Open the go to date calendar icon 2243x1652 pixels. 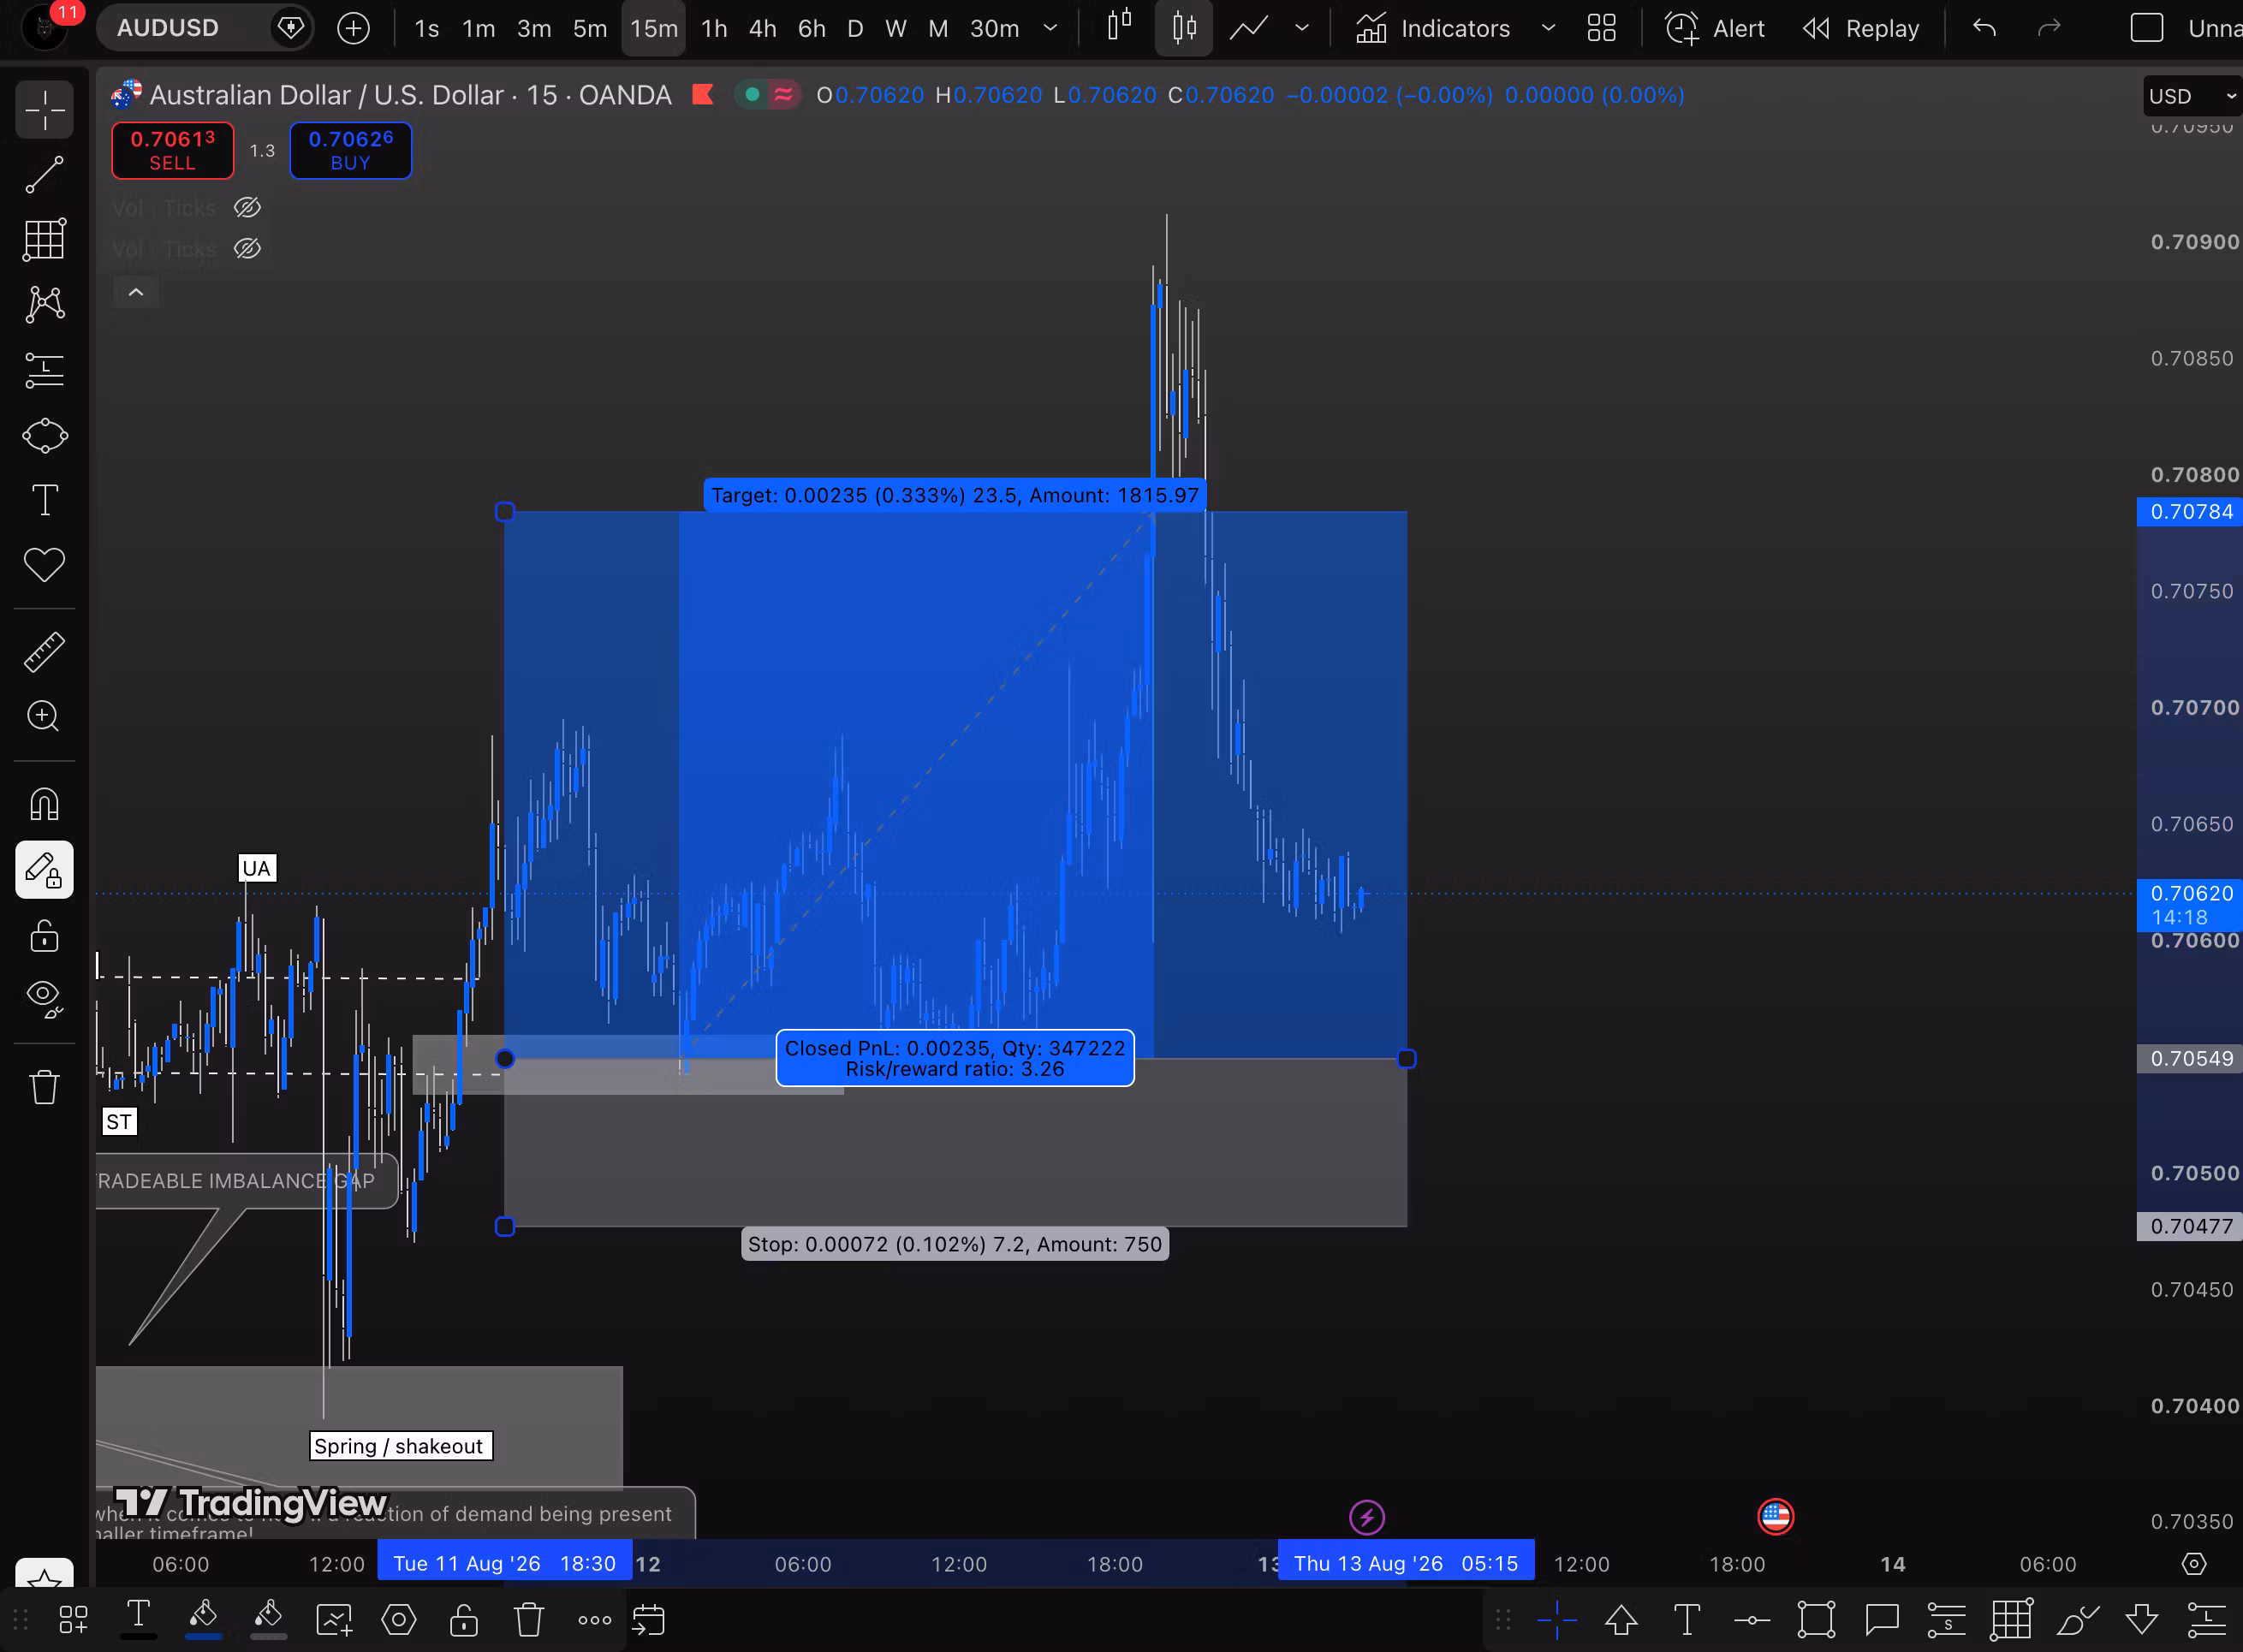[x=648, y=1619]
